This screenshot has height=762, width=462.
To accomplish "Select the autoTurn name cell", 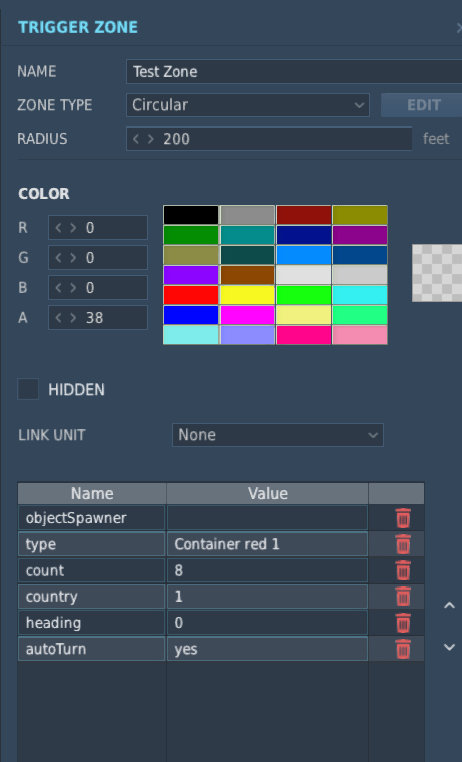I will (92, 649).
